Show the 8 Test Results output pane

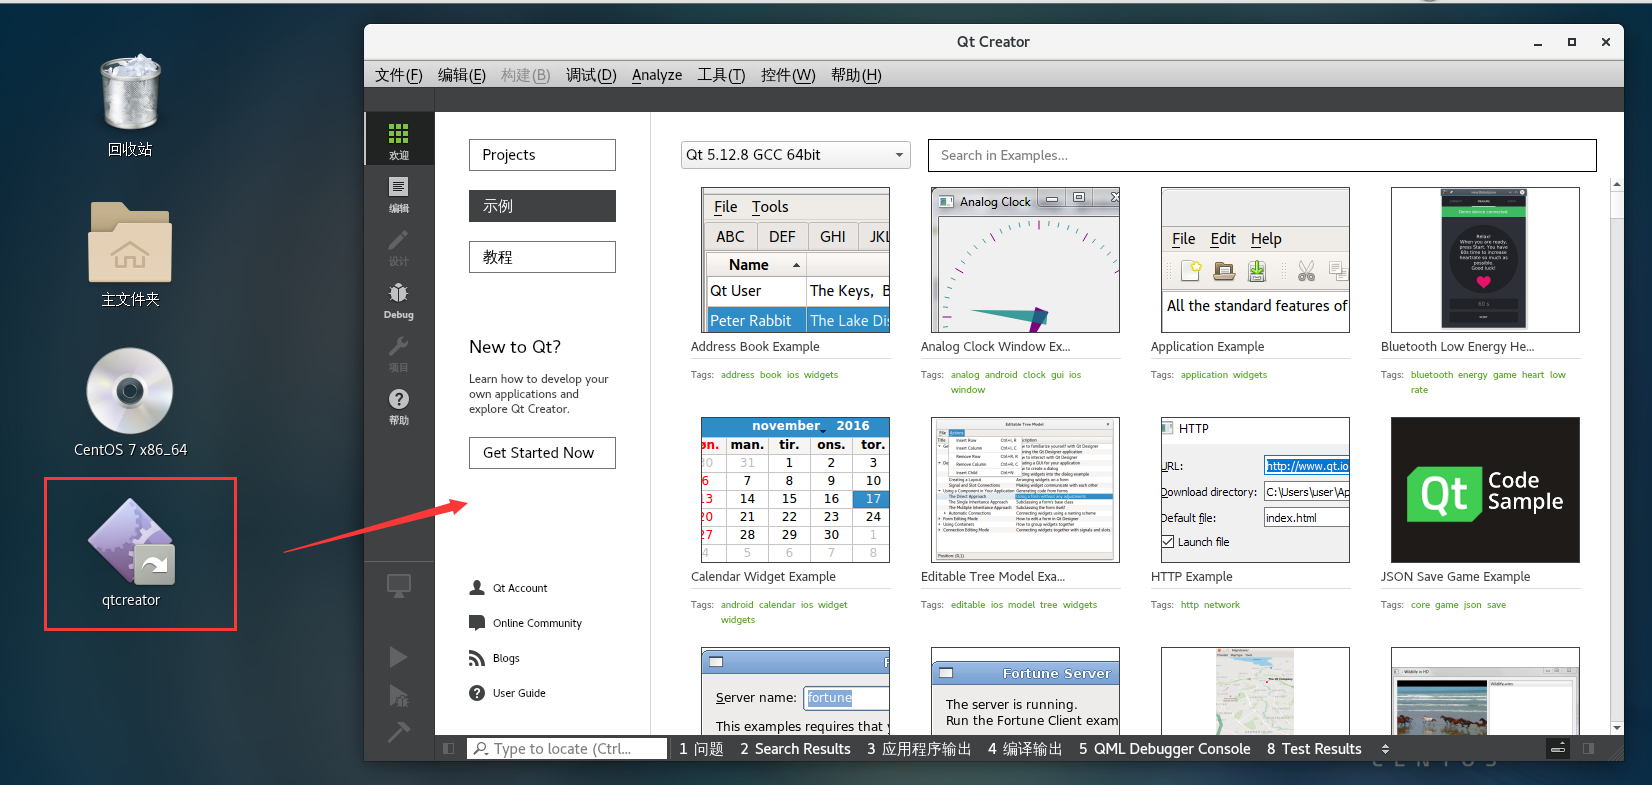pos(1314,748)
